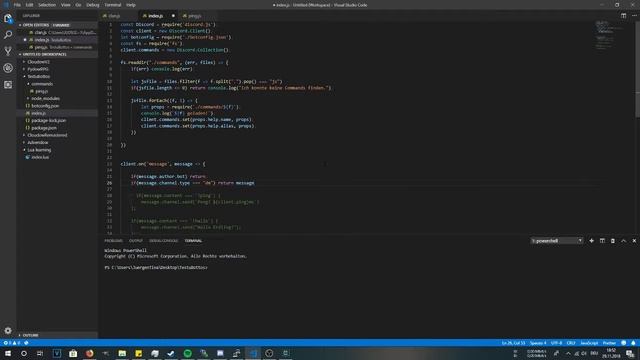This screenshot has height=360, width=640.
Task: Open the editor More Actions ellipsis
Action: point(634,16)
